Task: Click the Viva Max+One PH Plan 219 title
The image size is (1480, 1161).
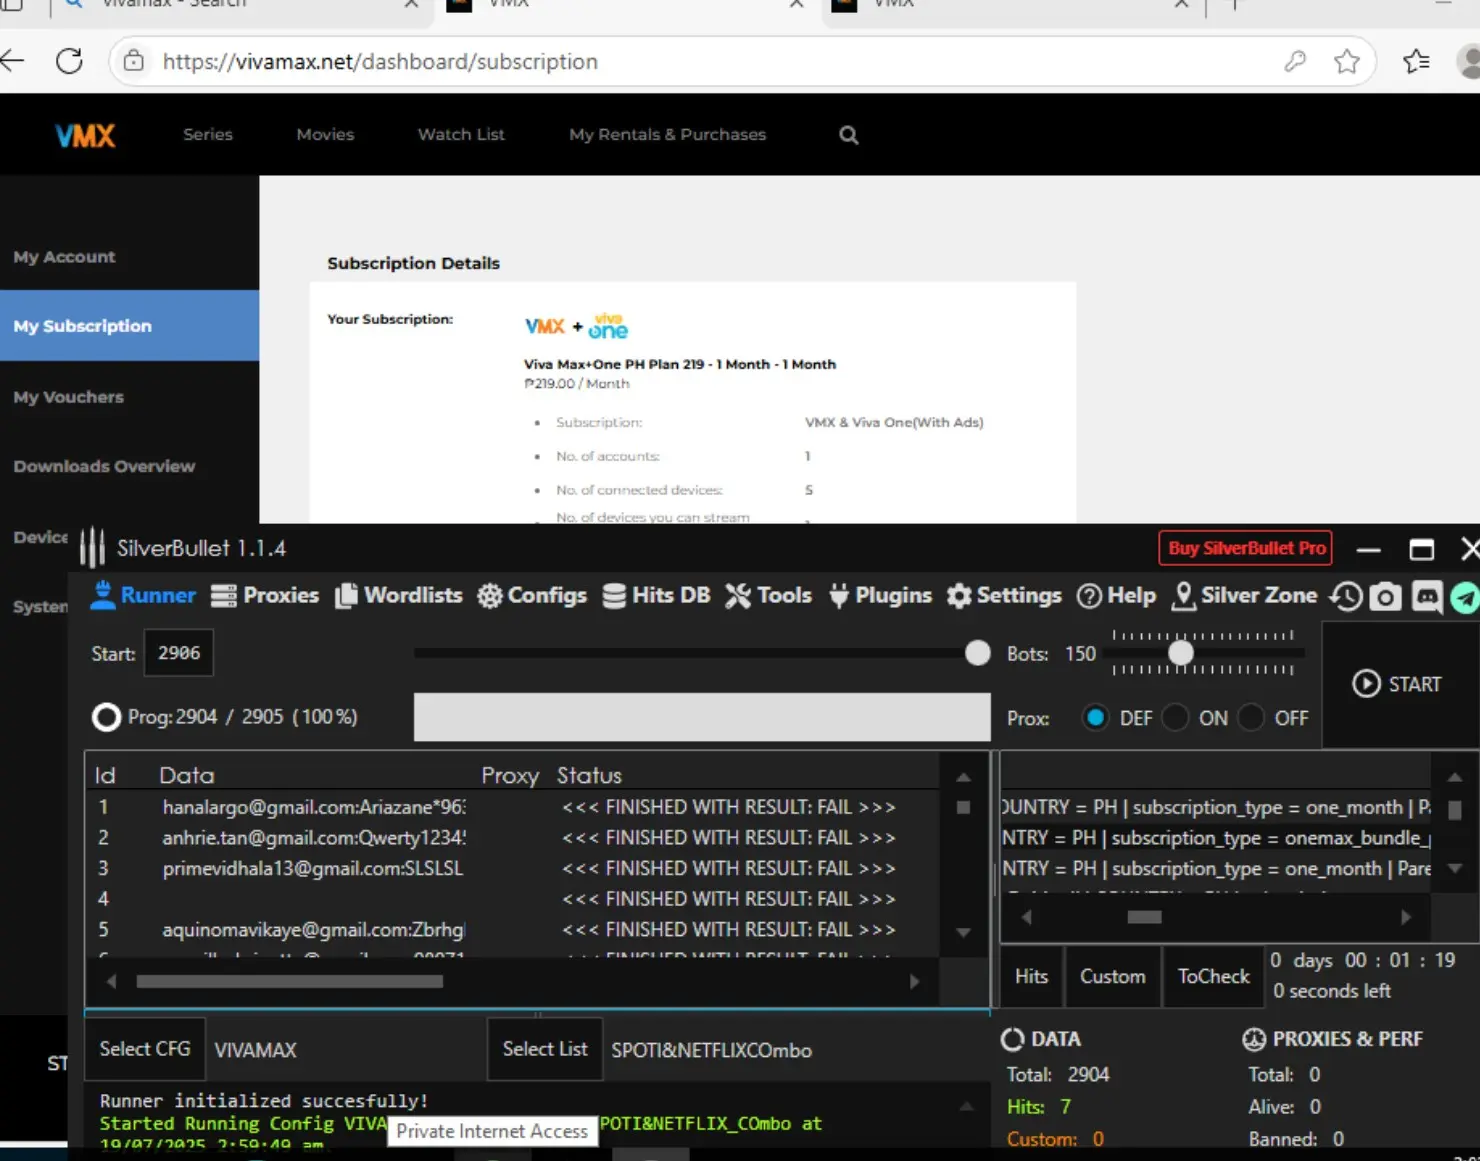Action: [x=680, y=364]
